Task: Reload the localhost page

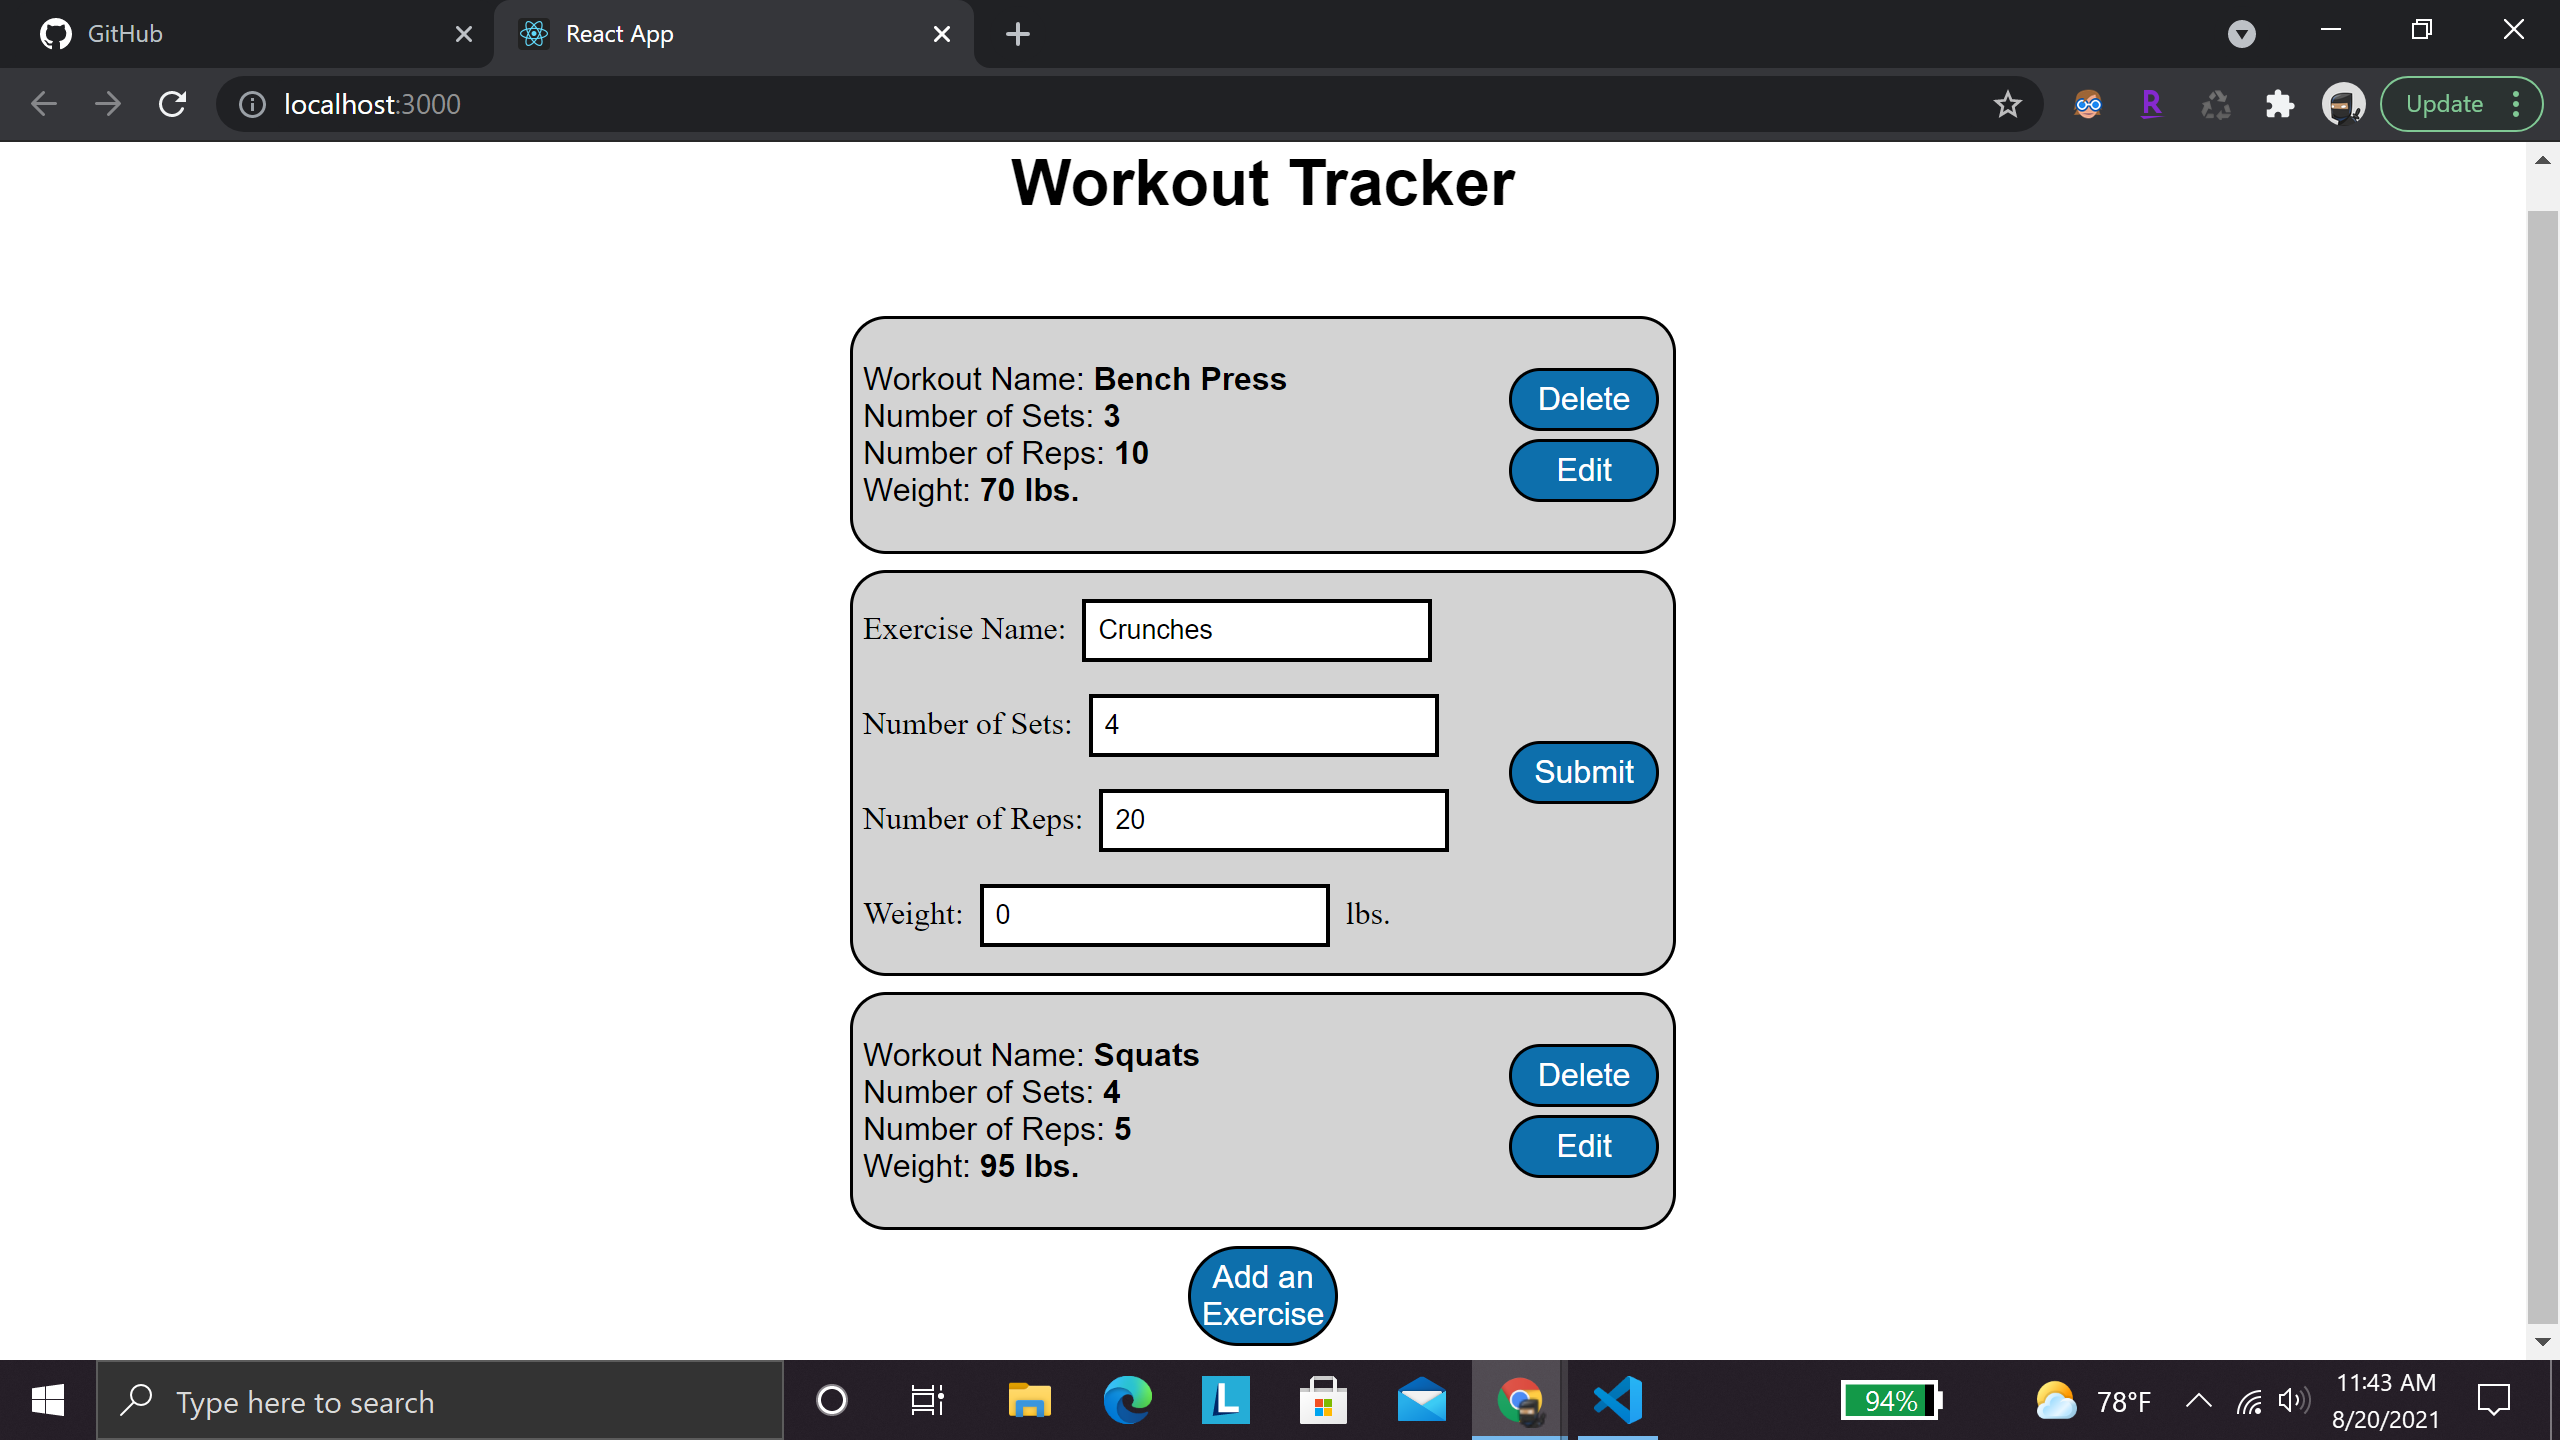Action: (172, 104)
